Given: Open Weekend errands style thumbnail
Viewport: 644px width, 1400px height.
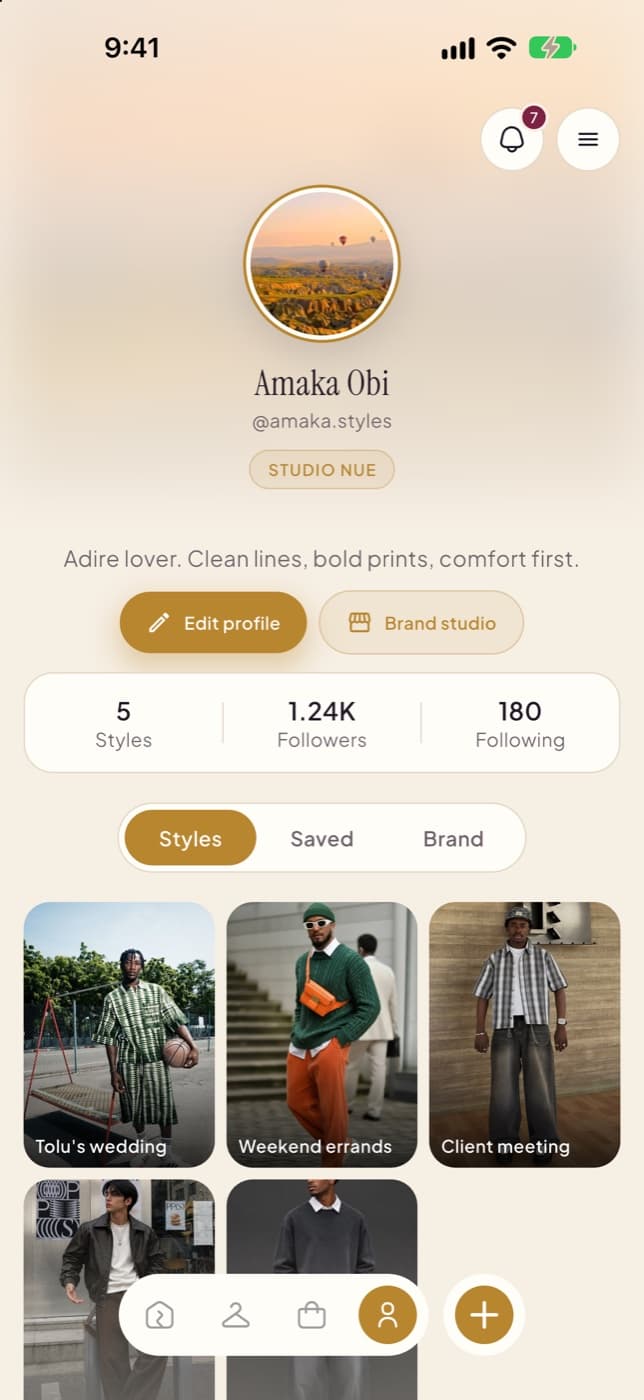Looking at the screenshot, I should (x=322, y=1034).
